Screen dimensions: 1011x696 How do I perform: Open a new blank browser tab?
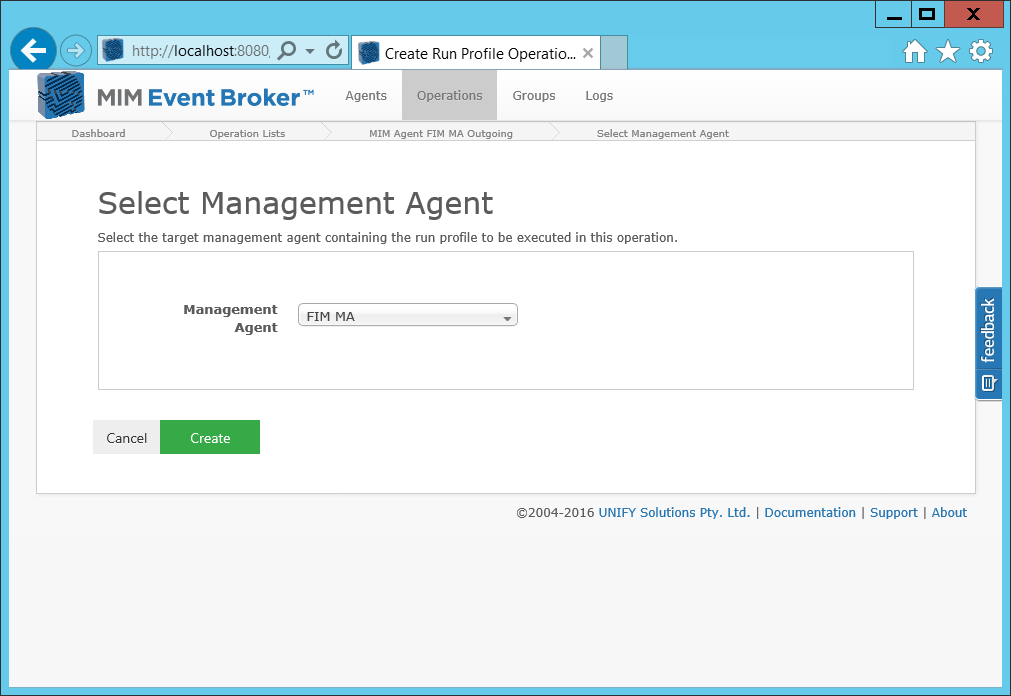point(614,53)
